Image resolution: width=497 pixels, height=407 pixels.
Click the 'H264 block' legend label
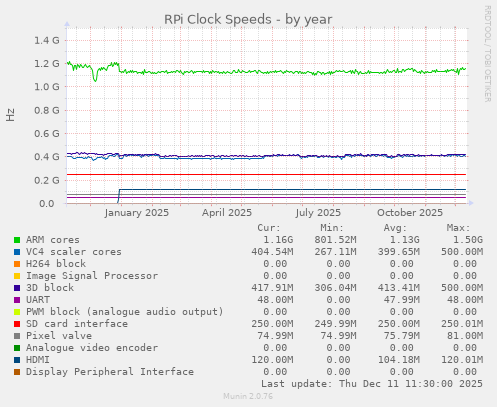(x=56, y=264)
